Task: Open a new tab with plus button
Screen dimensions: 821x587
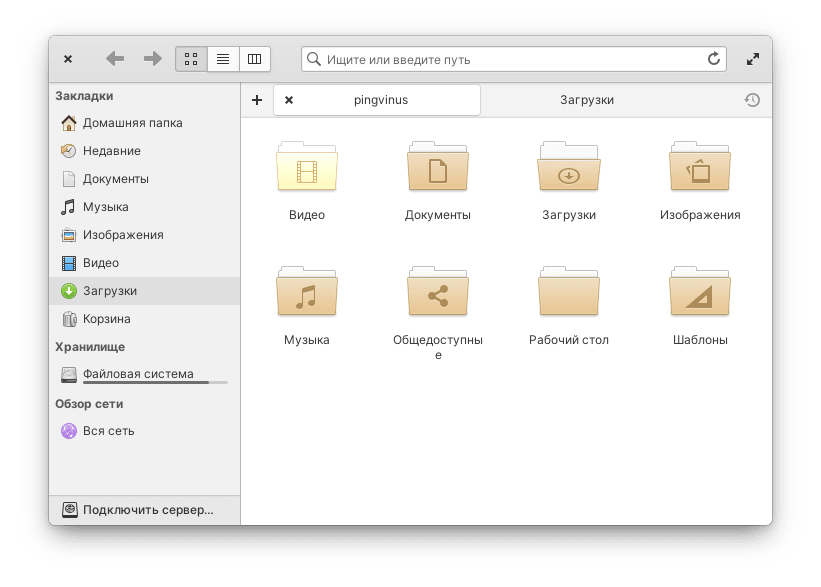Action: [x=257, y=100]
